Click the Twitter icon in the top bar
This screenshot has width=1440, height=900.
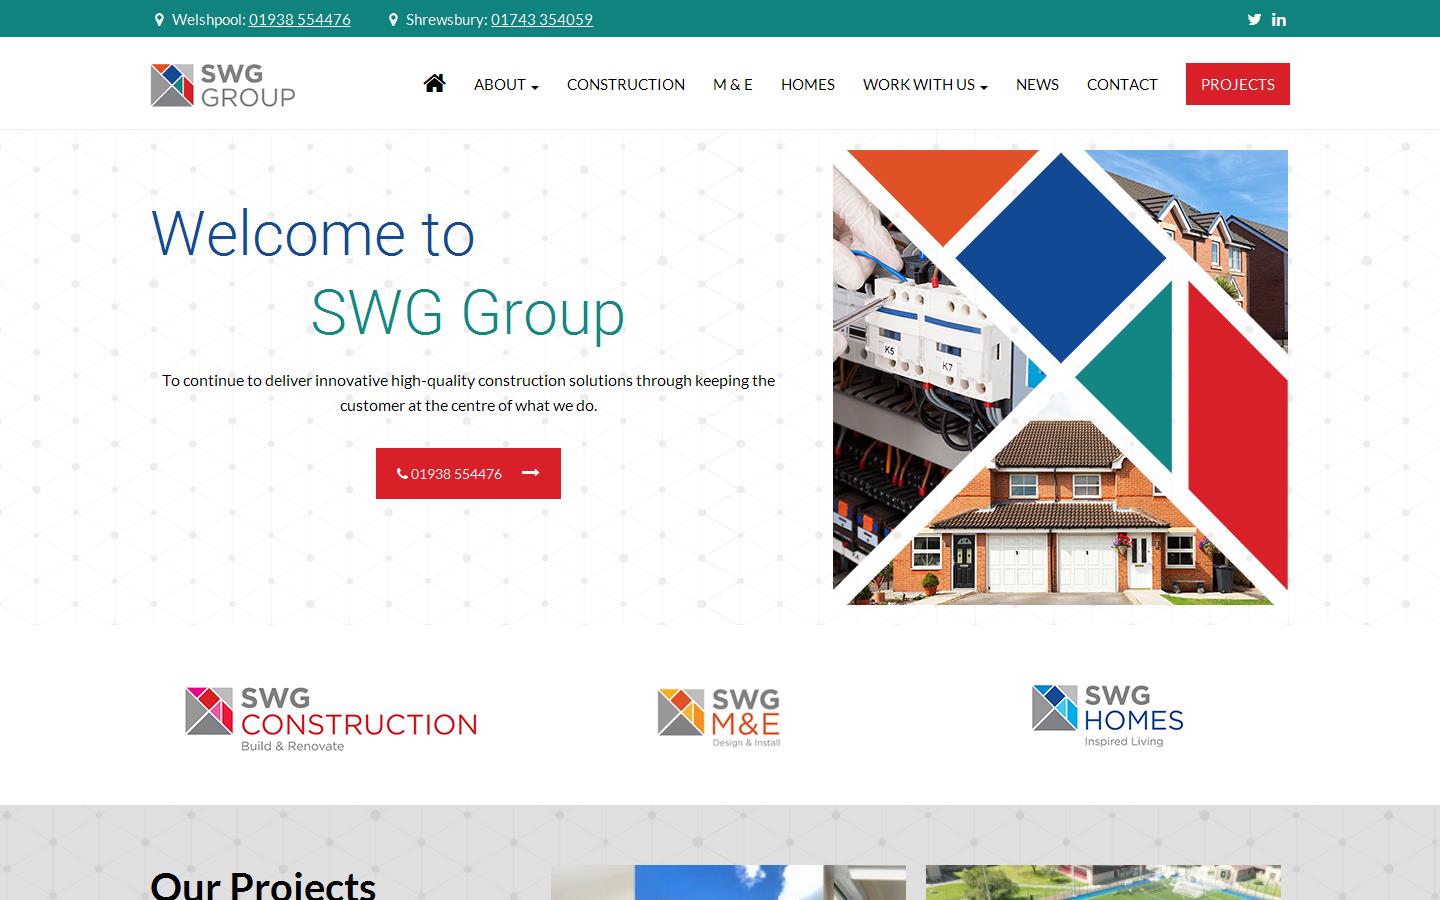1254,19
